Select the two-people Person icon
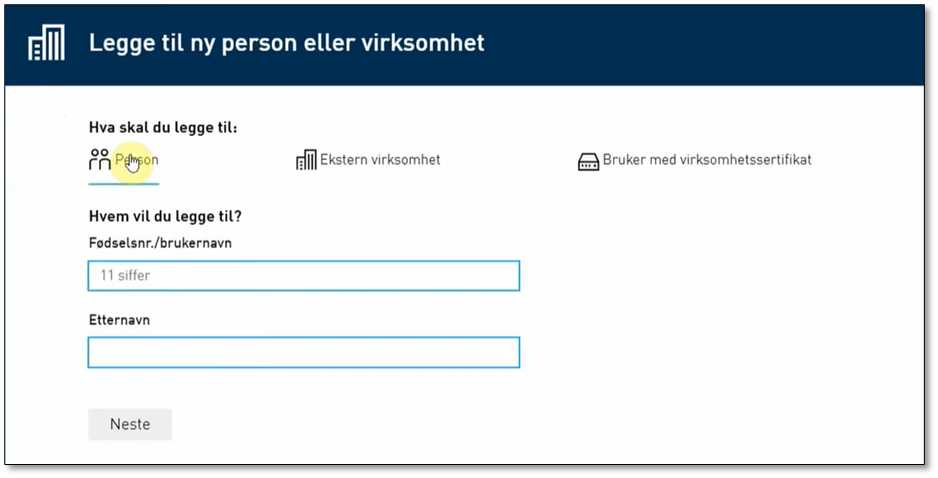Image resolution: width=938 pixels, height=478 pixels. [99, 160]
